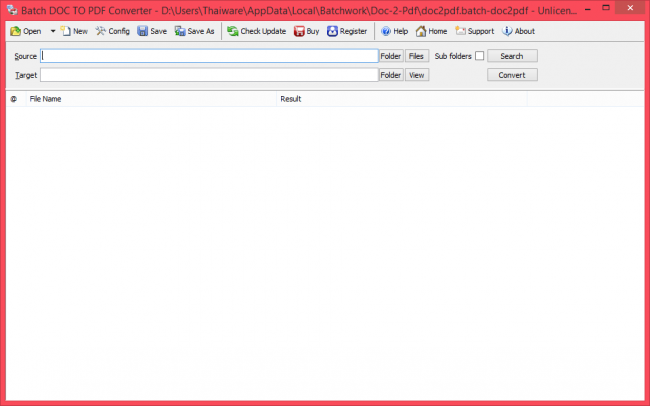Focus the Target path field
This screenshot has width=650, height=406.
point(209,75)
